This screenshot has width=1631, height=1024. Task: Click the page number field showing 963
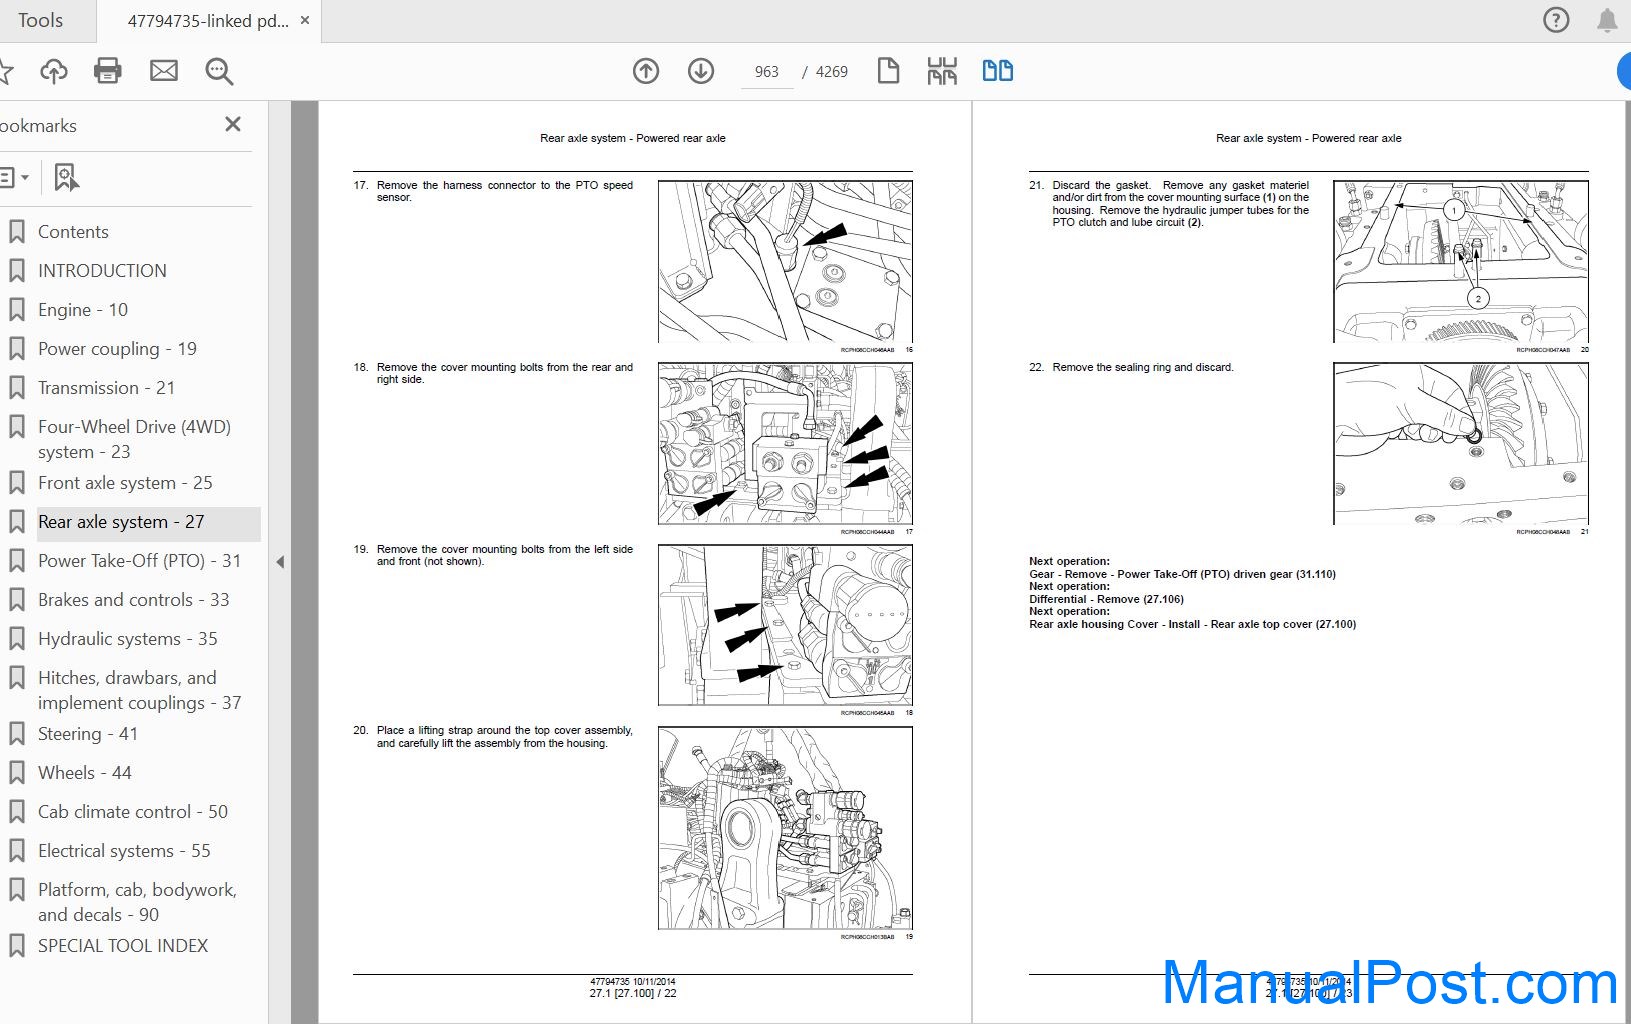click(x=767, y=72)
